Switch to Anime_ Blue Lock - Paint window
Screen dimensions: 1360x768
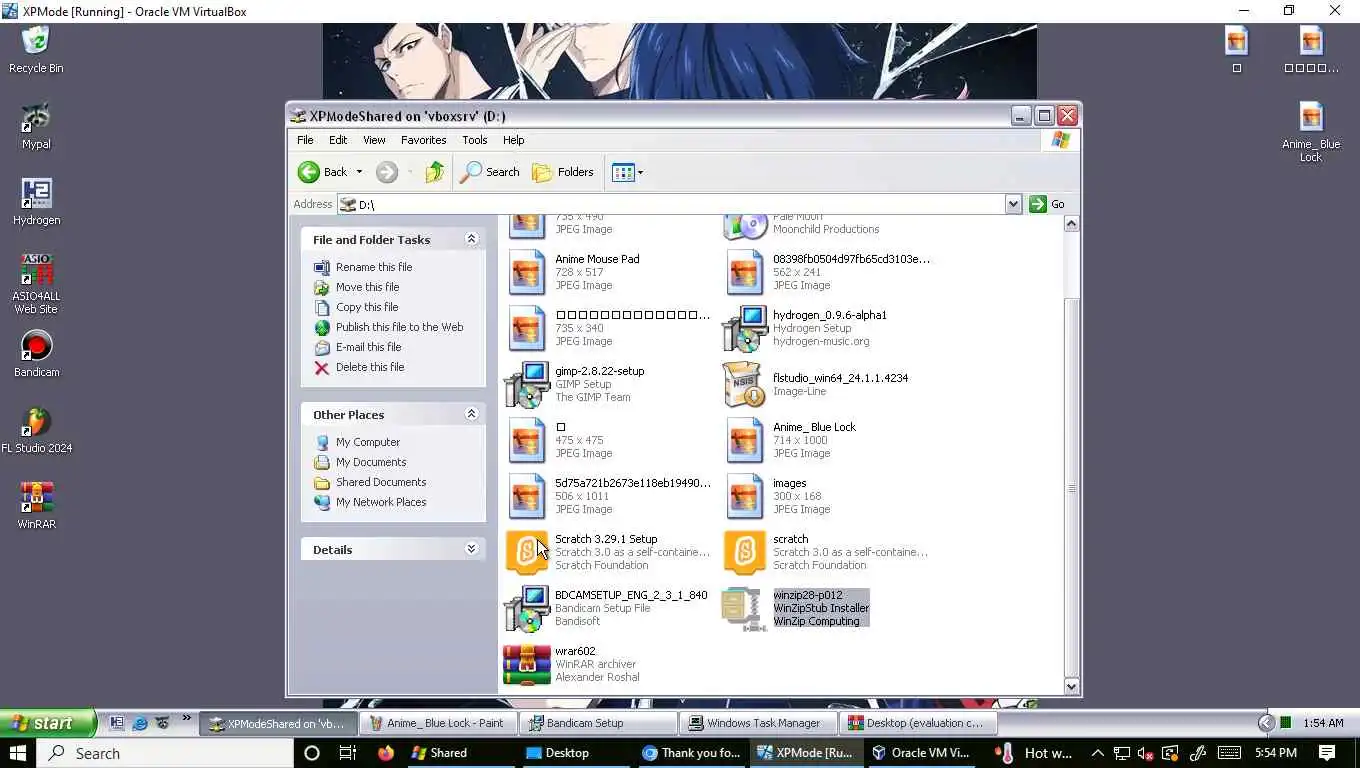[x=440, y=723]
